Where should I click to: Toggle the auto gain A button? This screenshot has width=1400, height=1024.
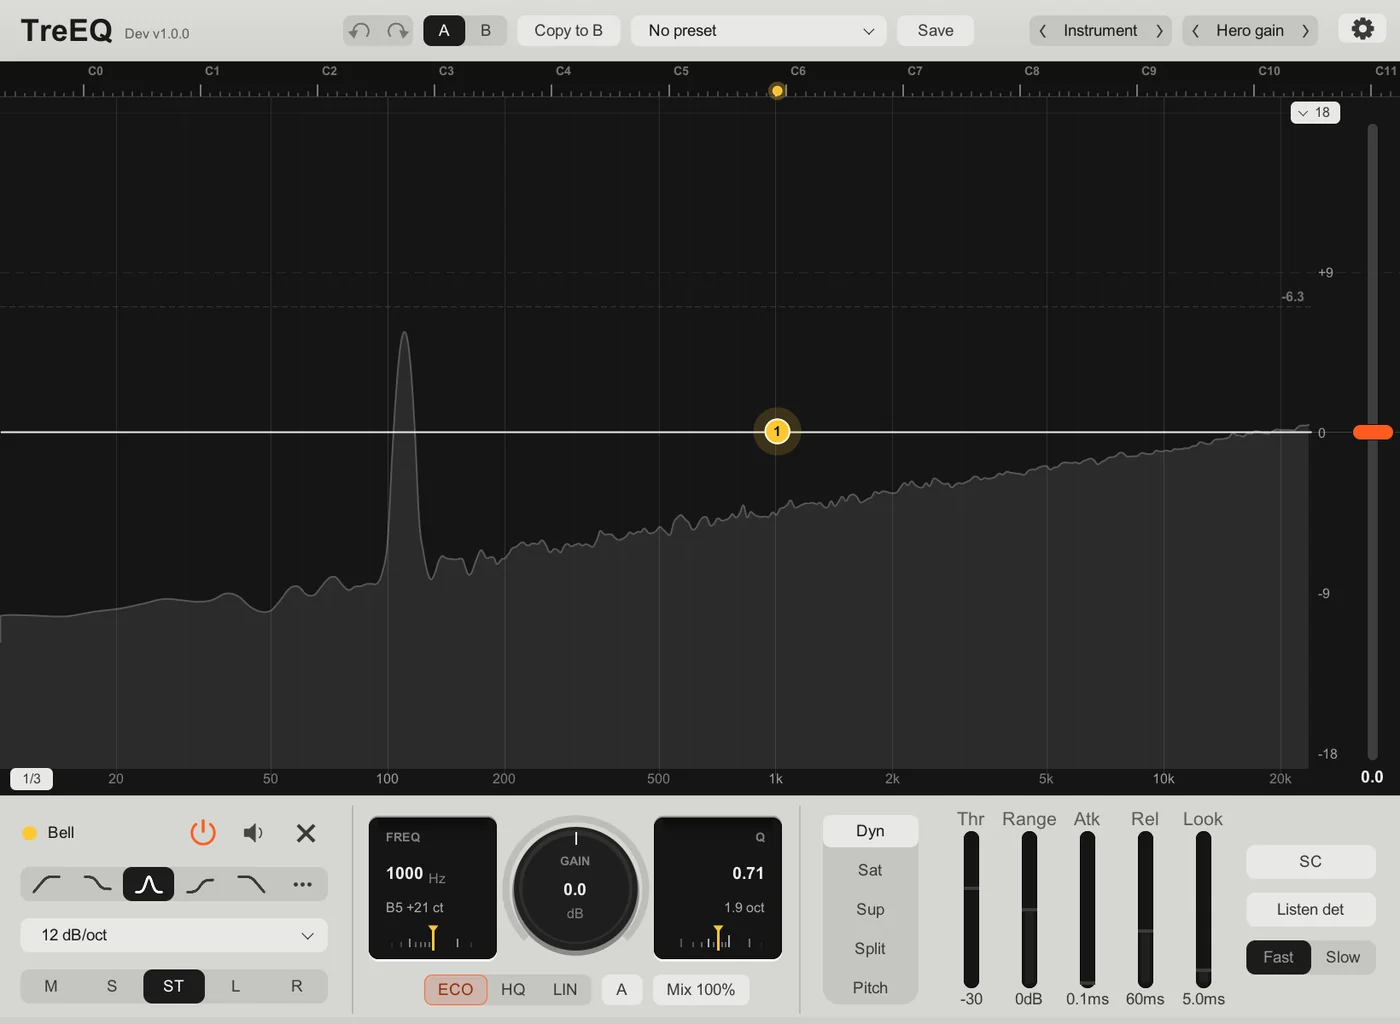tap(622, 989)
